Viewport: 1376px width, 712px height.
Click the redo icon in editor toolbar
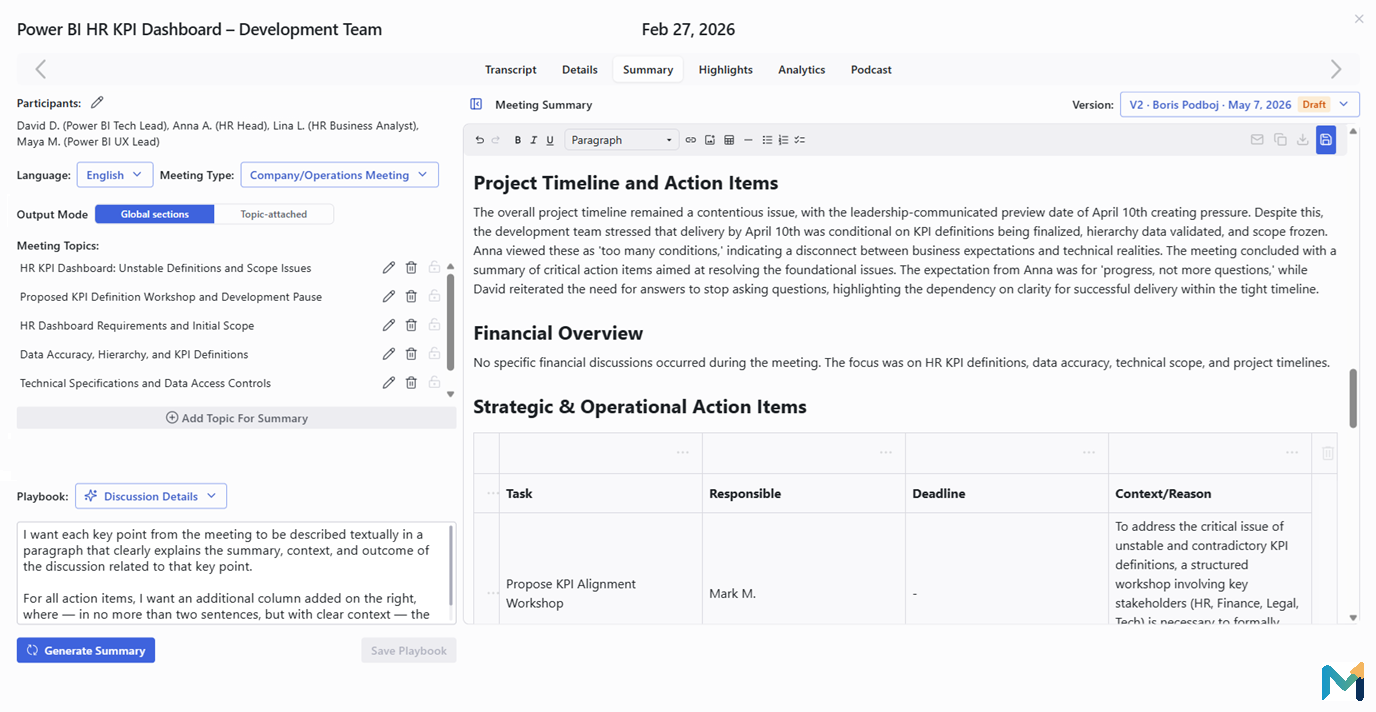496,140
